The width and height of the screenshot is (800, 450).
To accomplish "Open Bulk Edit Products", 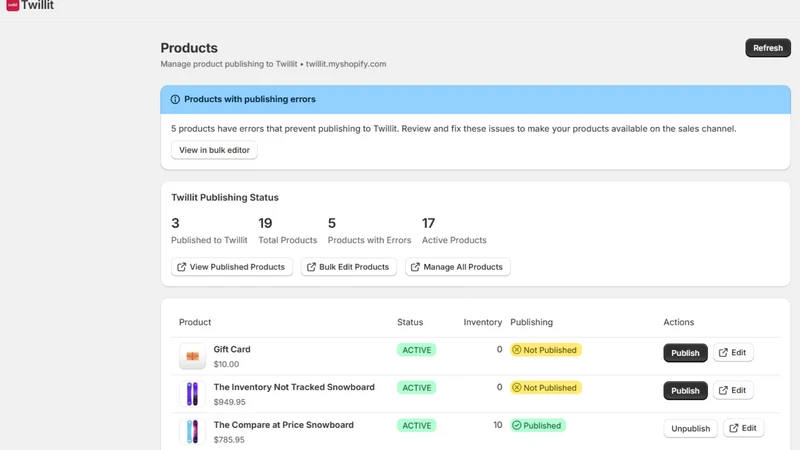I will pyautogui.click(x=348, y=267).
